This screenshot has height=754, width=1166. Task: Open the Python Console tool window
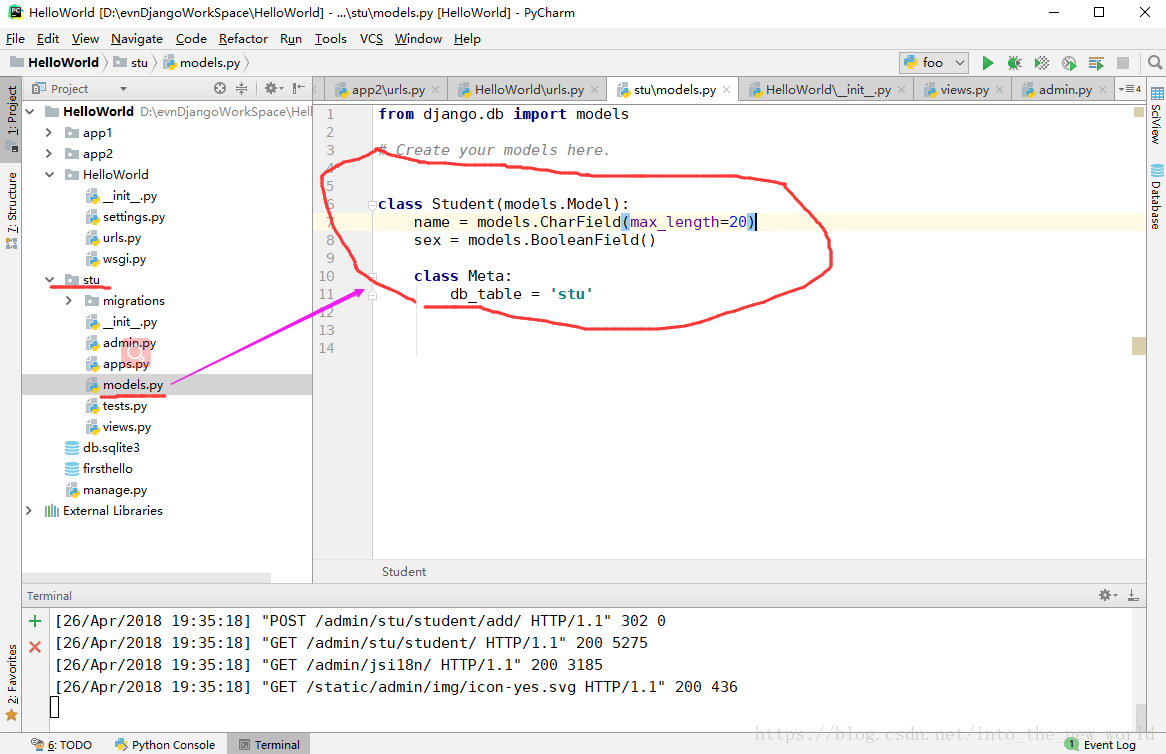(165, 744)
